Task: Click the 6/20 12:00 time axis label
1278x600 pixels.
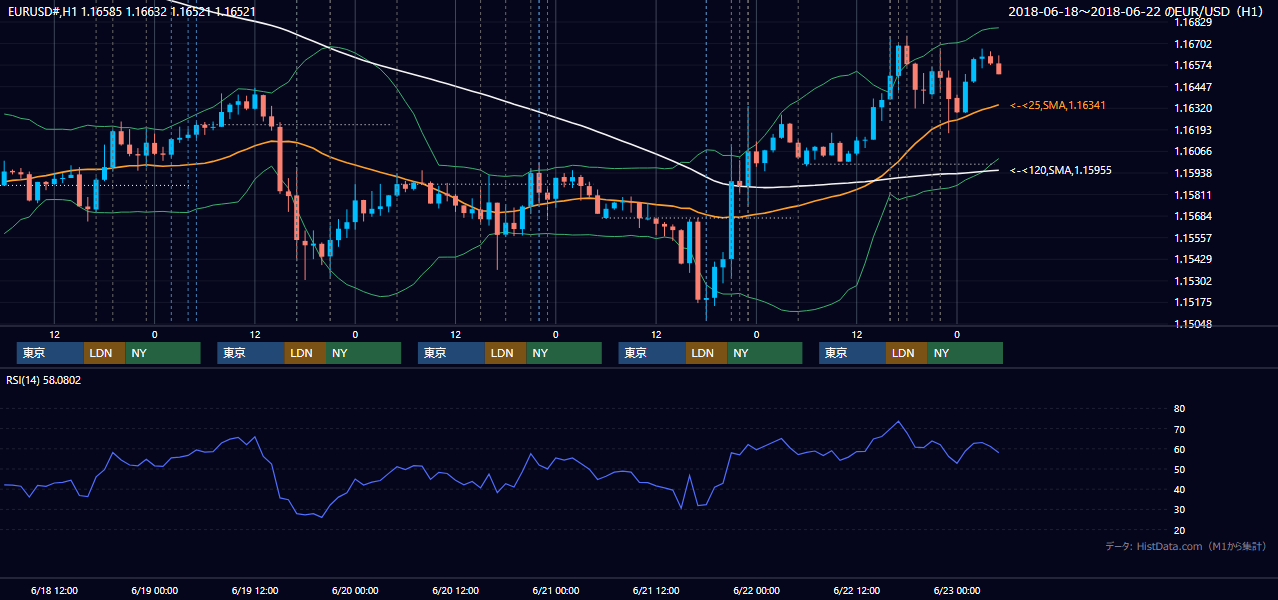Action: click(456, 590)
